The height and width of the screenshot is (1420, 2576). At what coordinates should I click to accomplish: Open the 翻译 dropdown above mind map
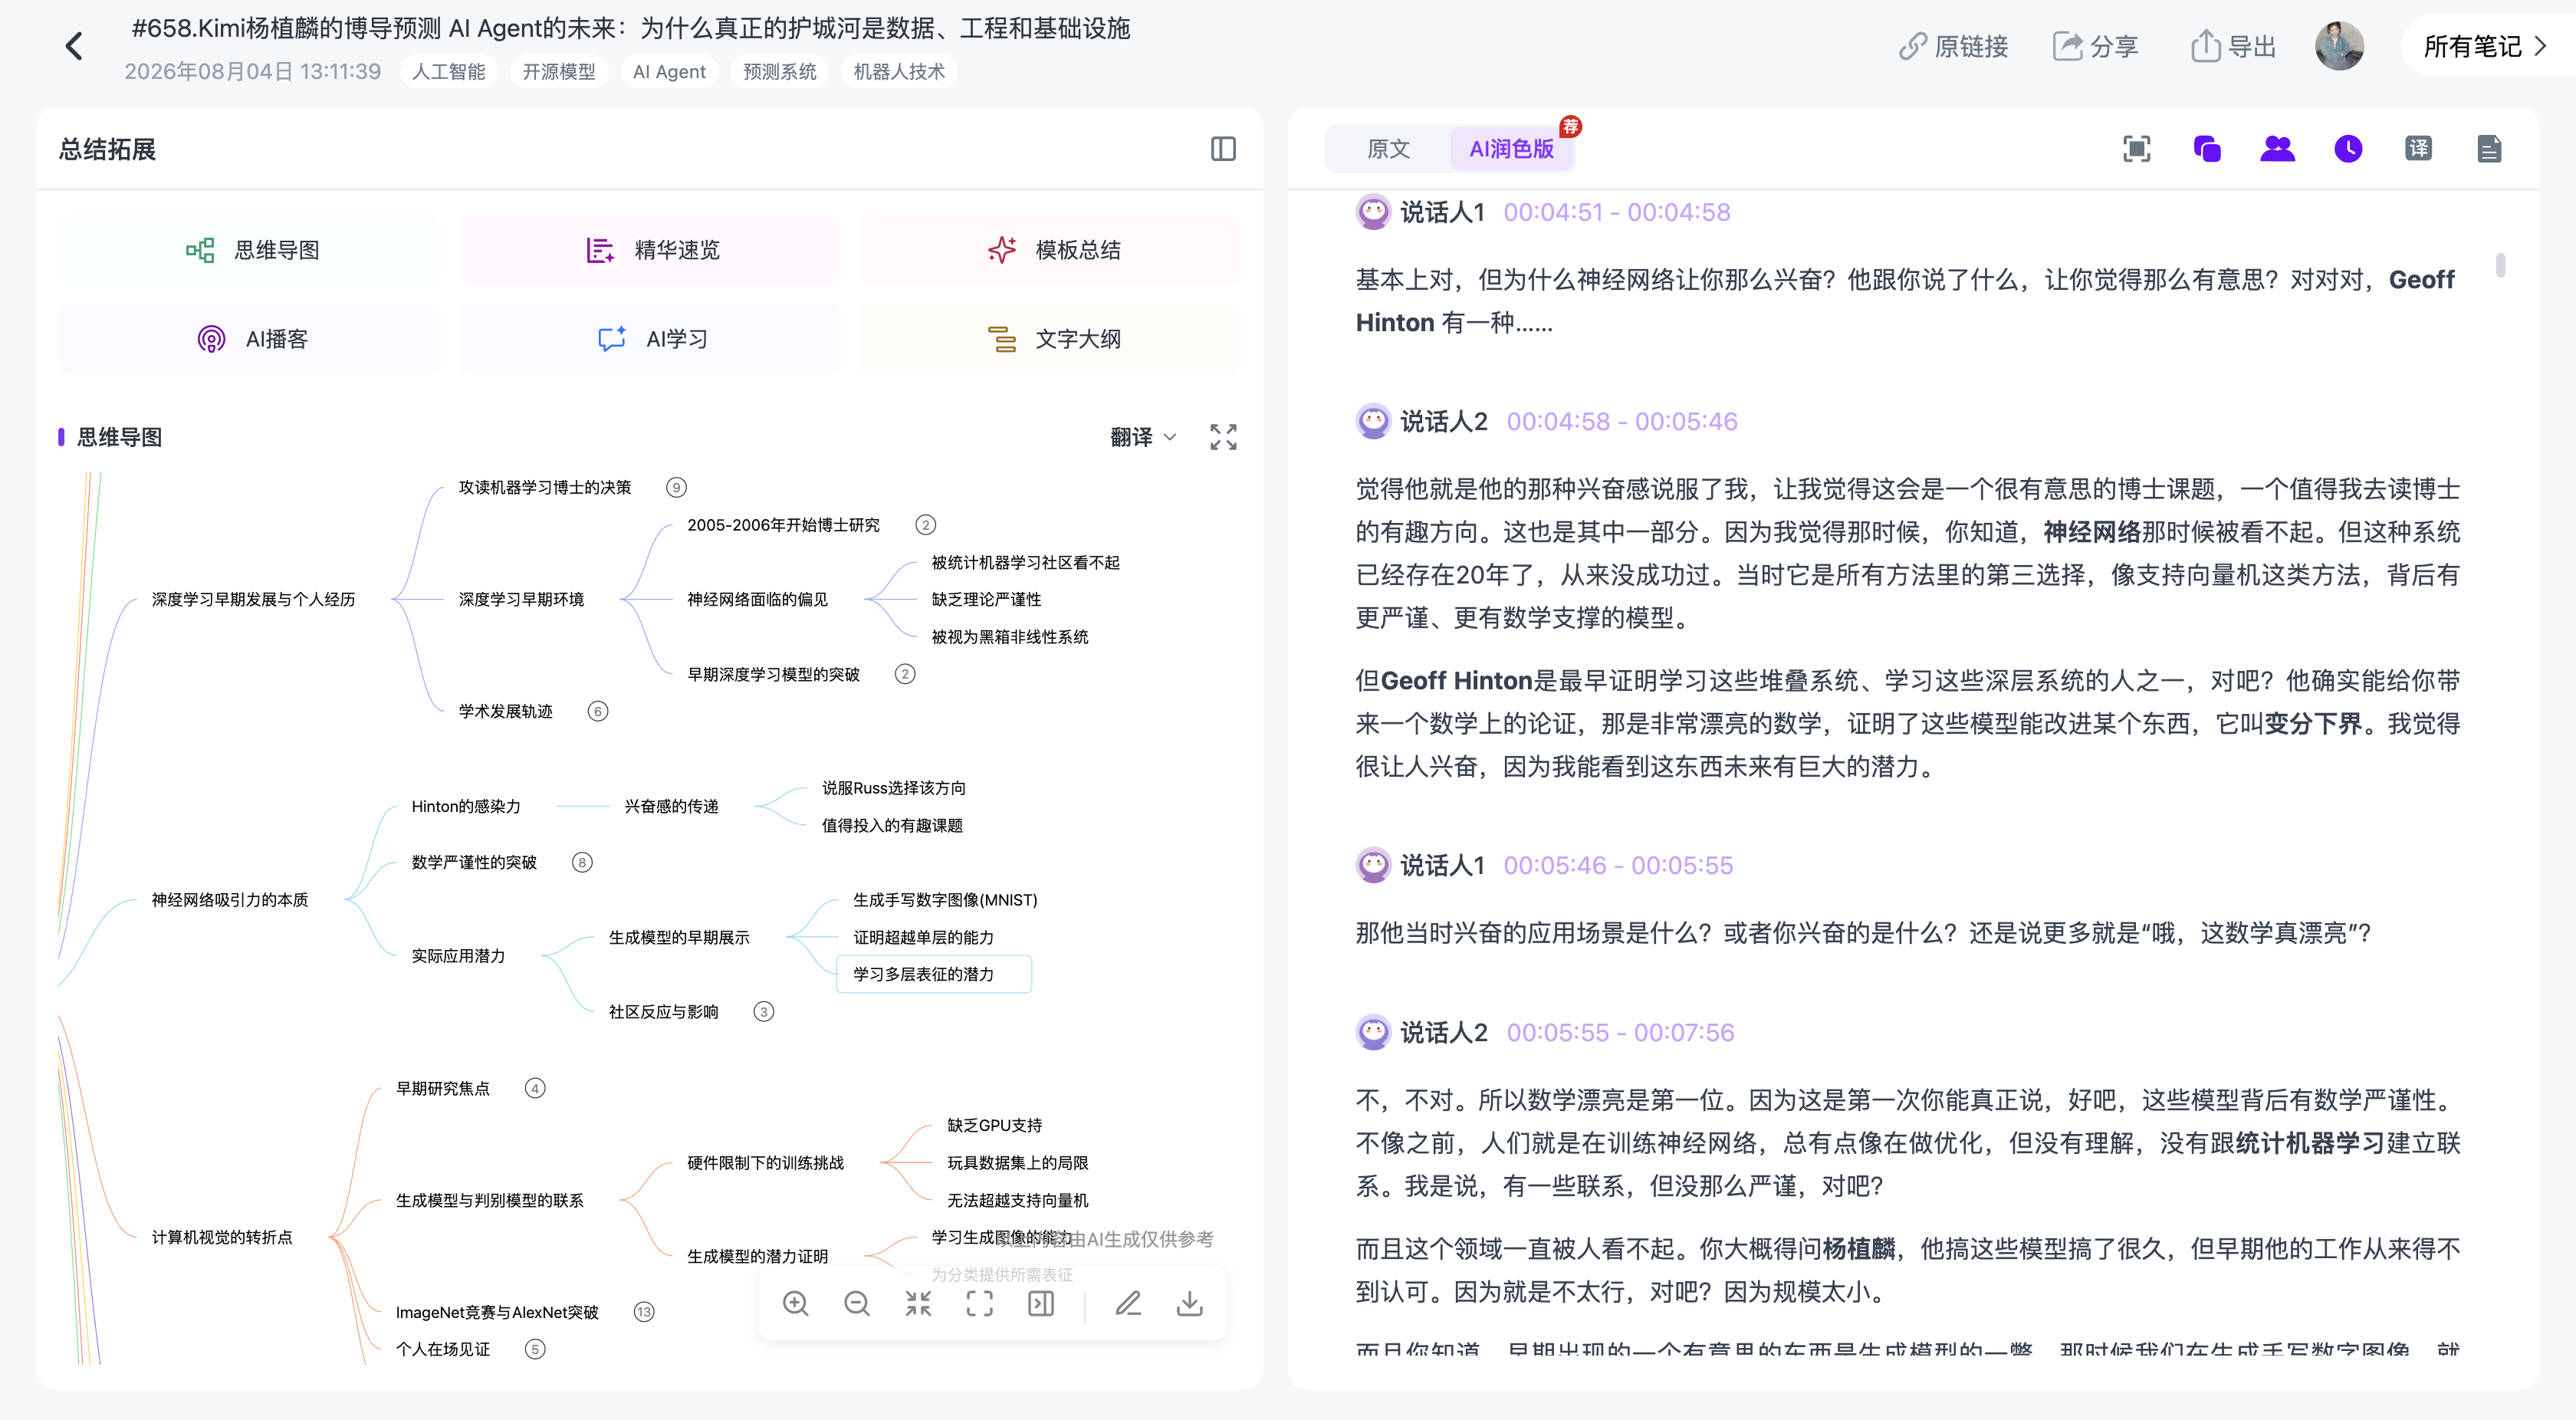[x=1143, y=437]
